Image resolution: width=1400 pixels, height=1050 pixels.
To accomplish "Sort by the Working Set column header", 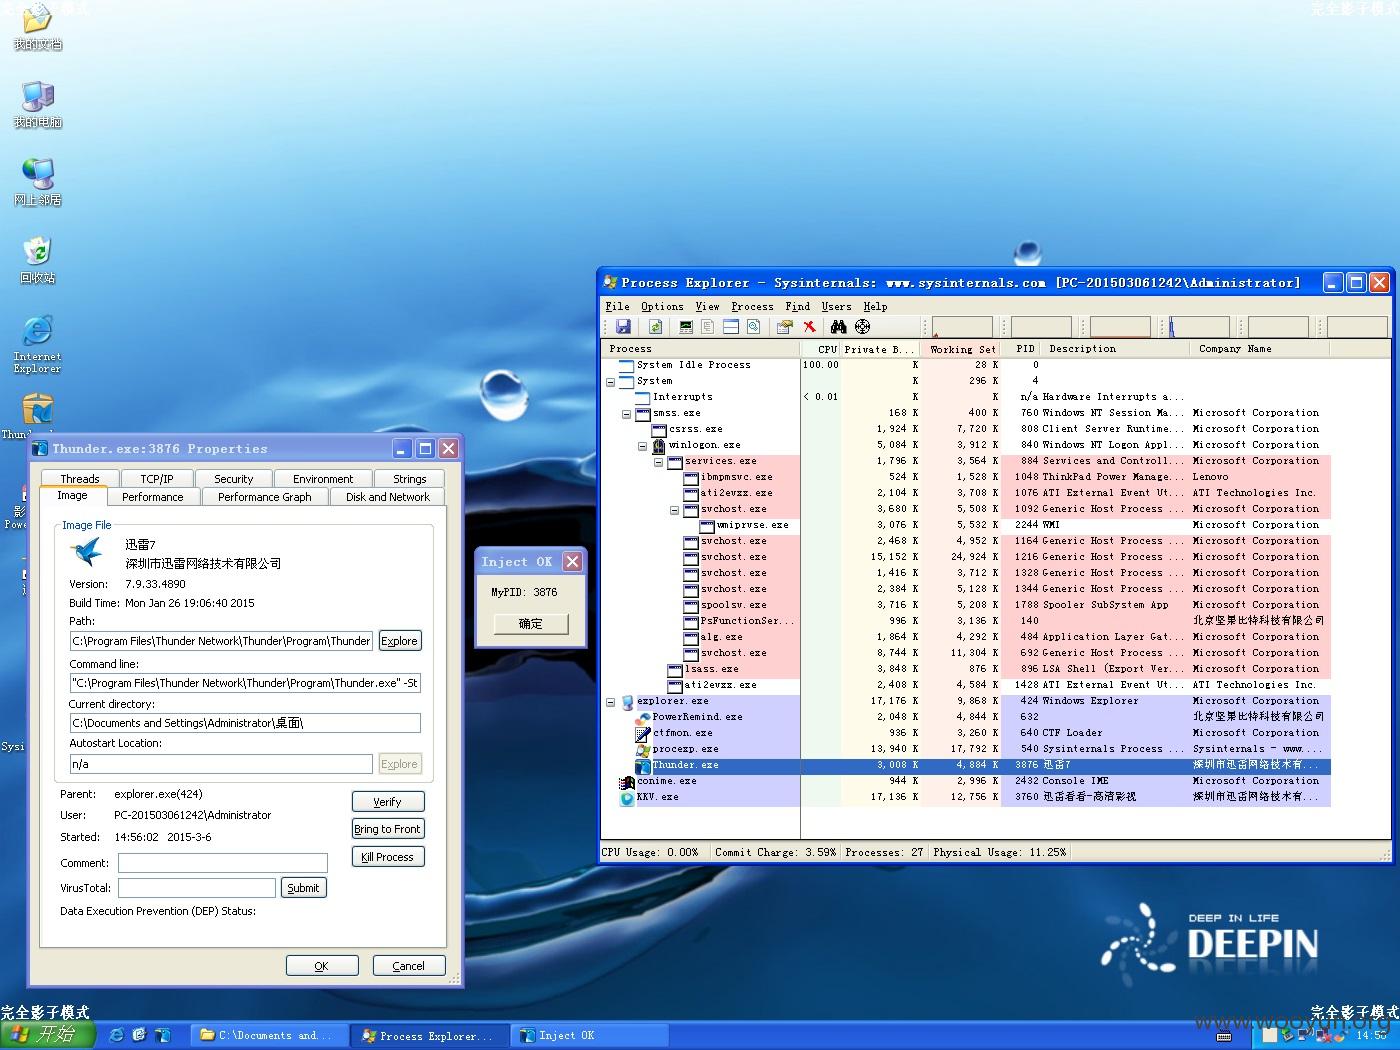I will [961, 349].
